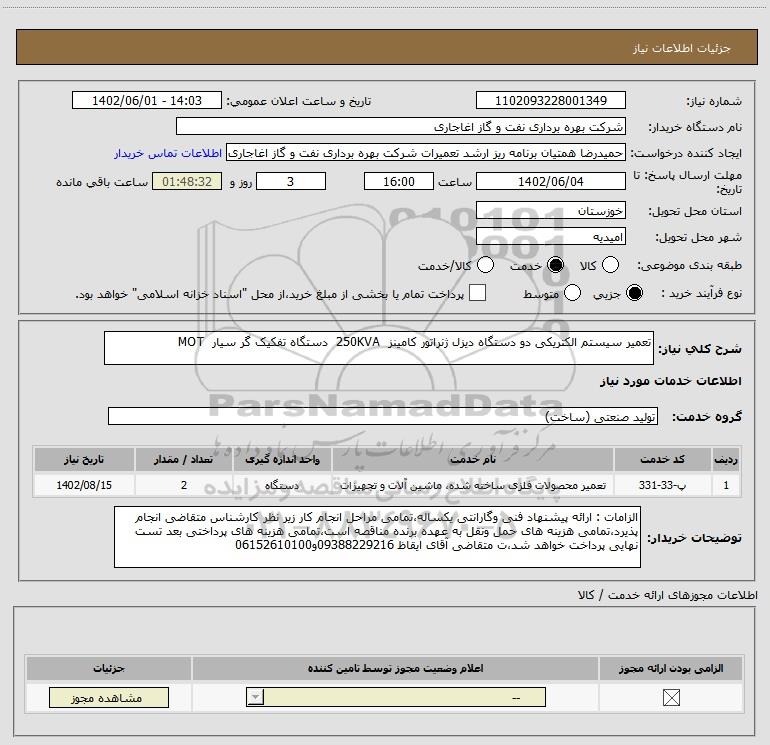Screen dimensions: 770x745
Task: Click the الزامی بودن ارائه مجوز column header
Action: pyautogui.click(x=671, y=668)
